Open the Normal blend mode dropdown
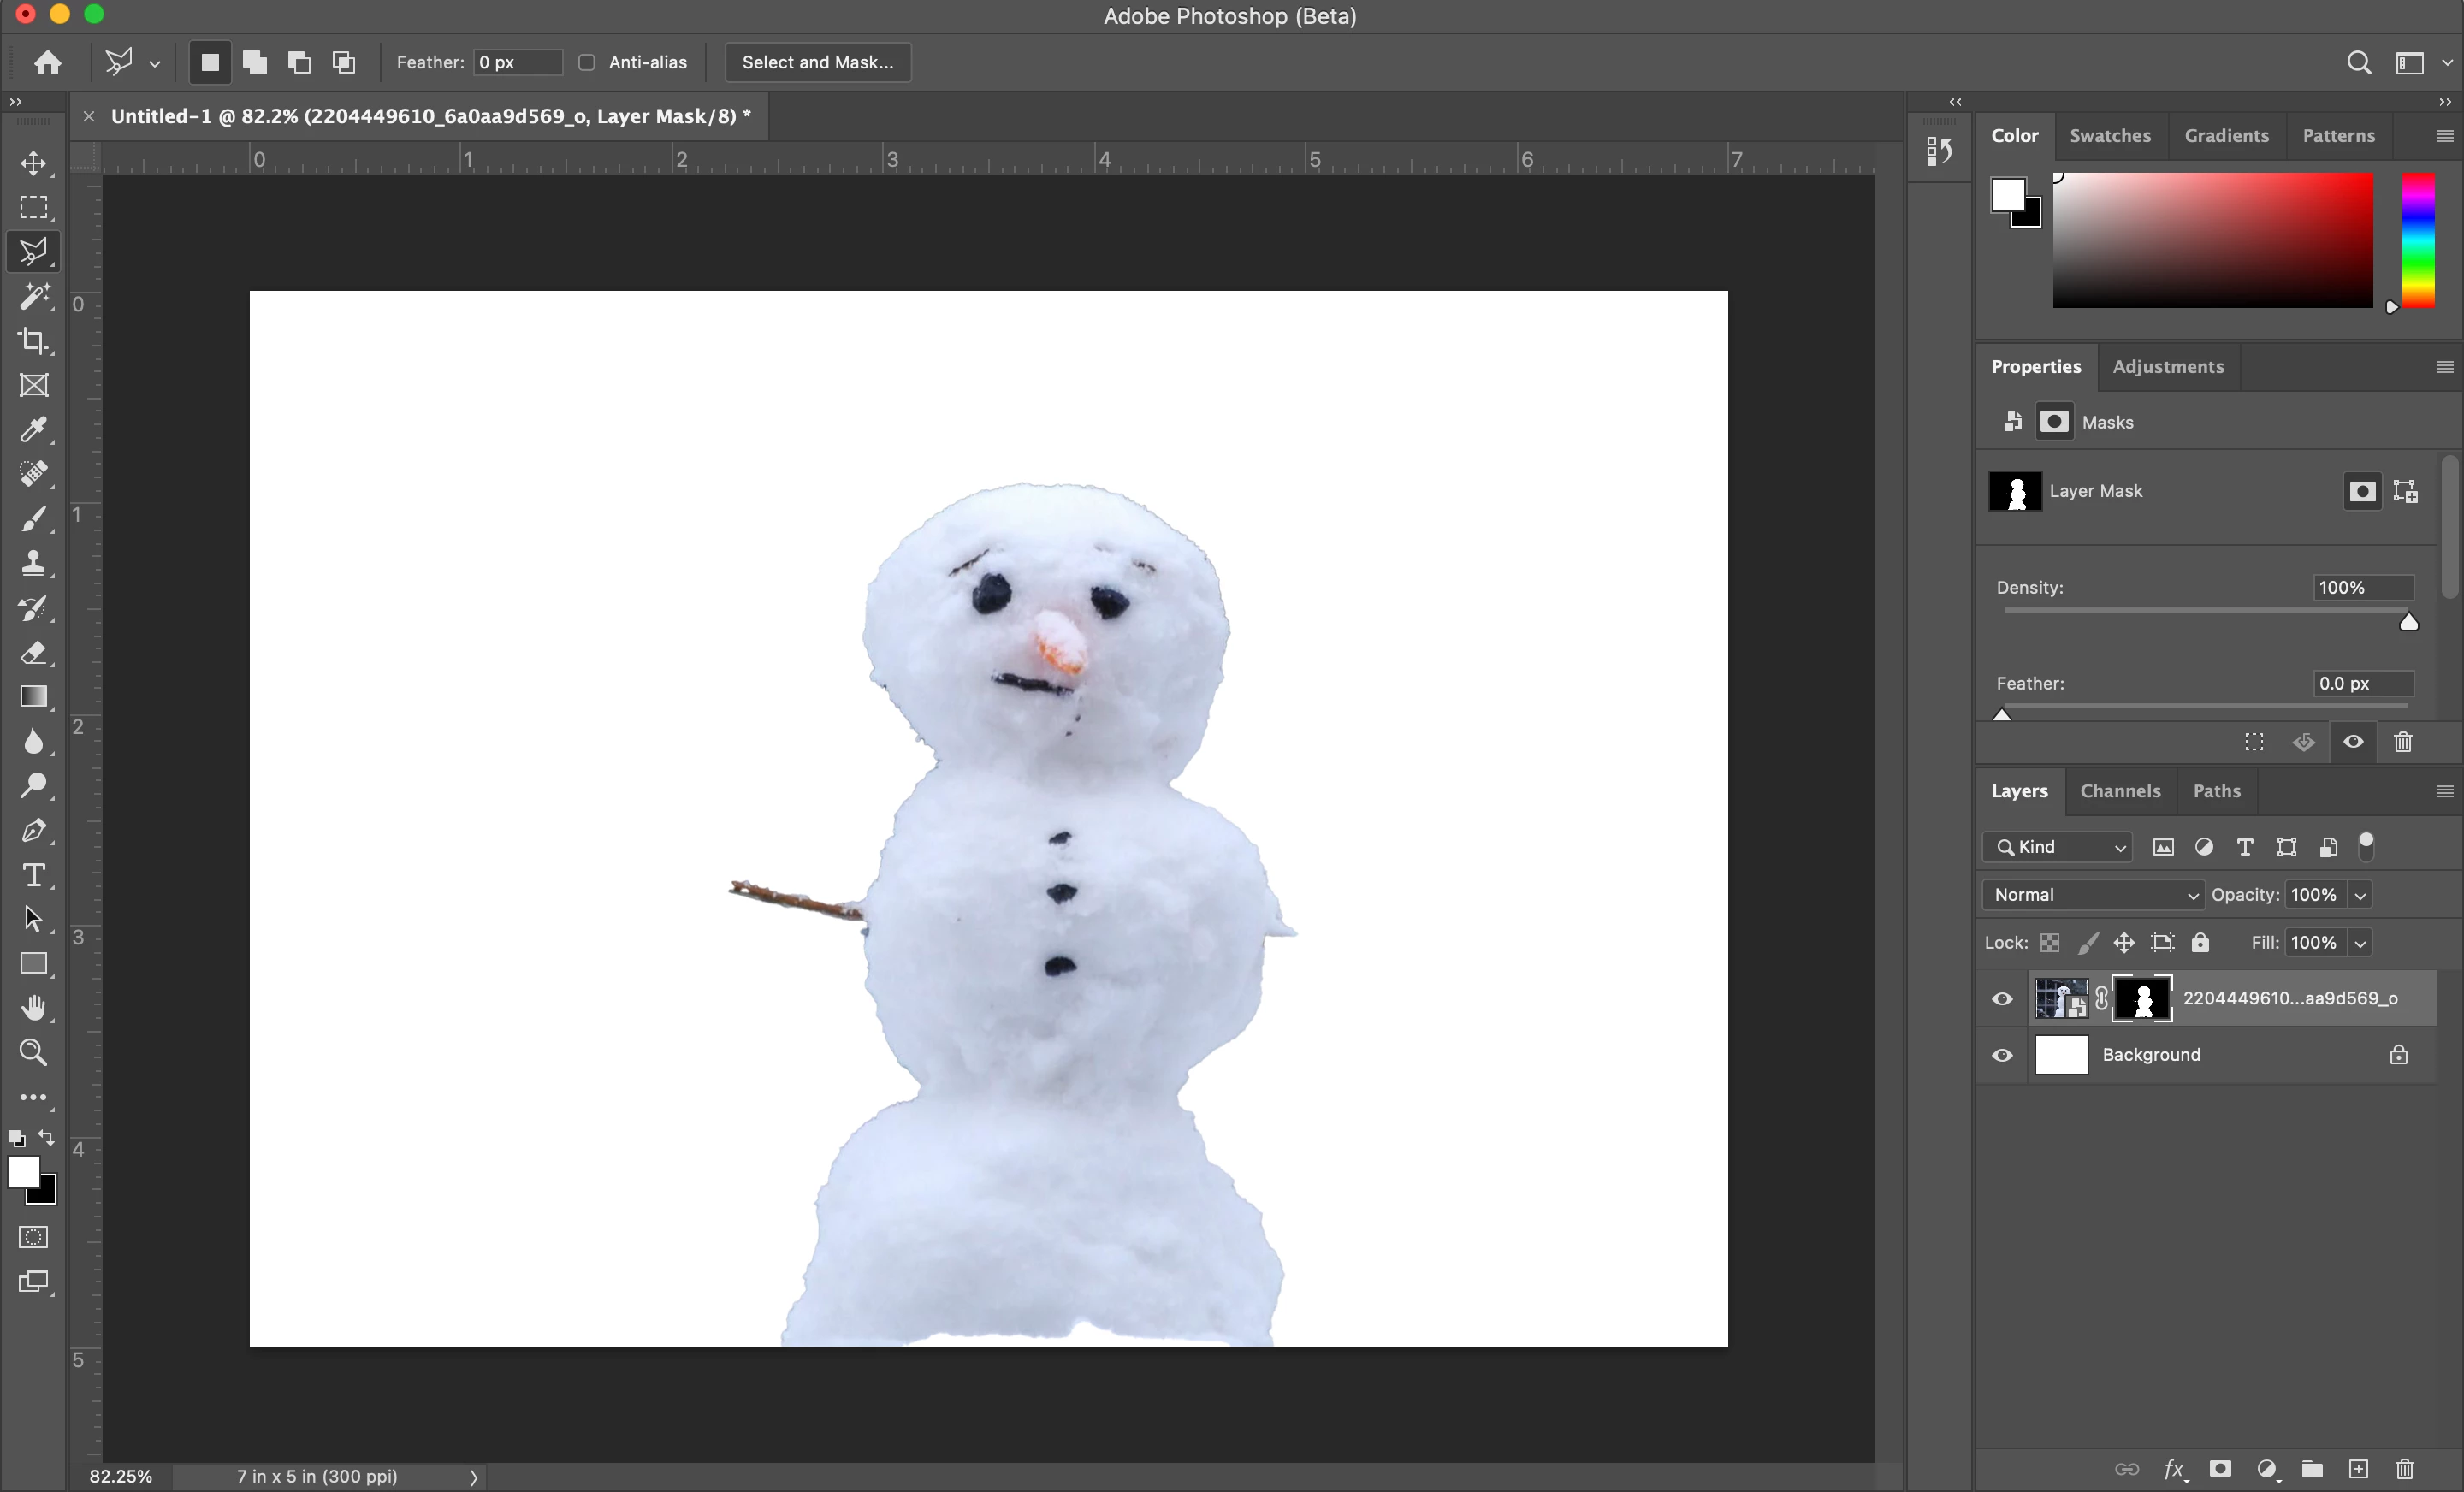Screen dimensions: 2464x1492 point(2092,895)
